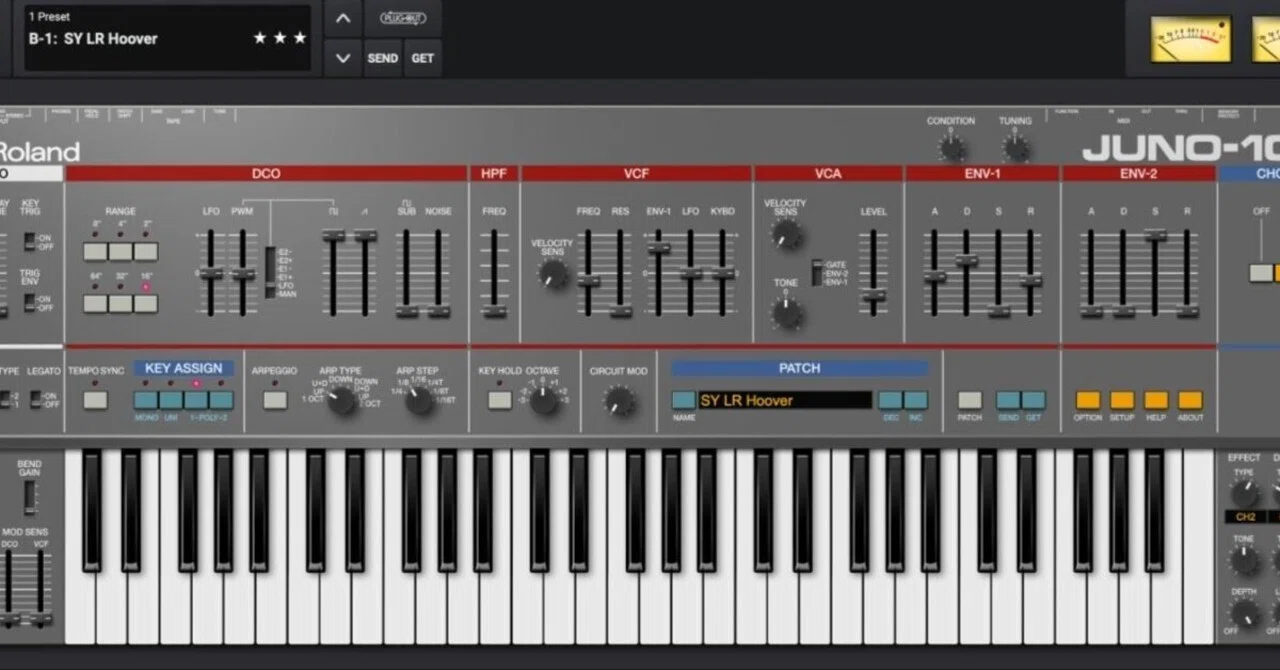This screenshot has width=1280, height=670.
Task: Click the VCF KYBD slider
Action: pyautogui.click(x=722, y=273)
